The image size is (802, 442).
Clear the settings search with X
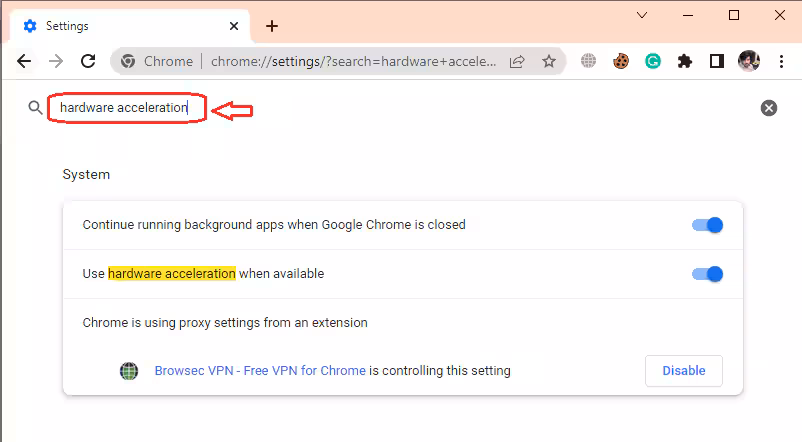[x=768, y=108]
